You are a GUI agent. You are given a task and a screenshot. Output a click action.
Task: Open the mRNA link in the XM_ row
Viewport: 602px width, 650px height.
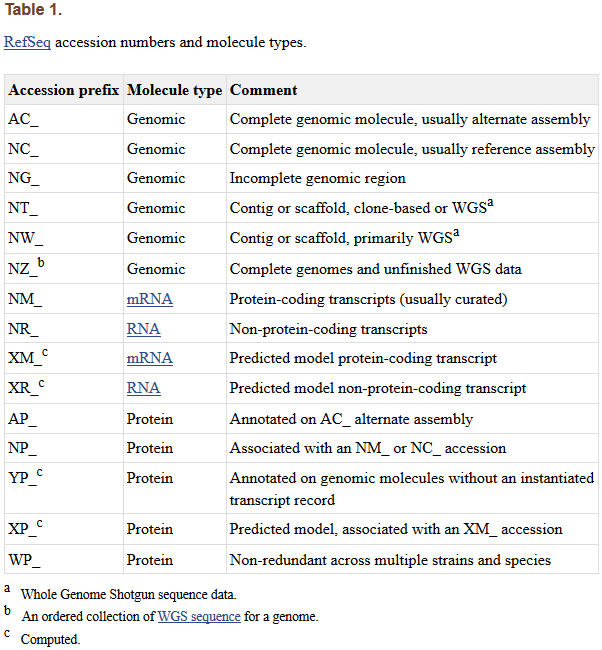pos(149,358)
